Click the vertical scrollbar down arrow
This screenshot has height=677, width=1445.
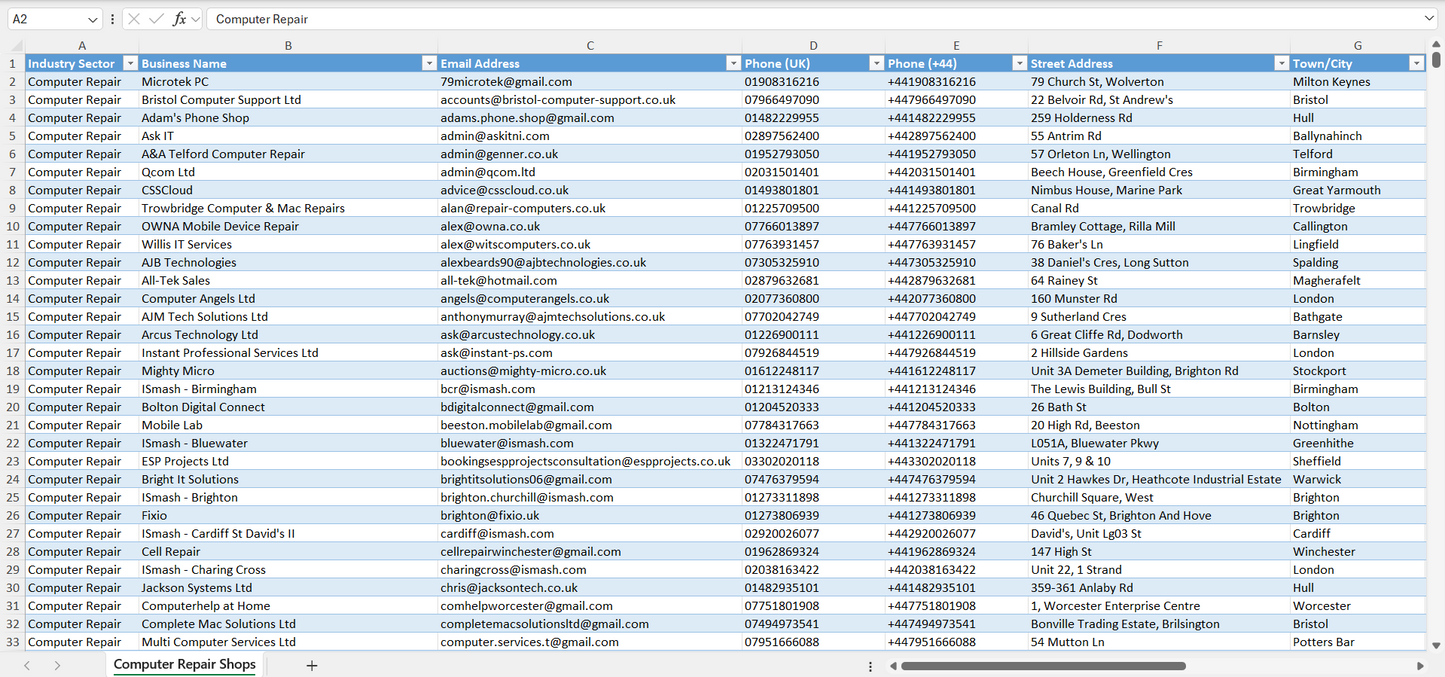pos(1437,646)
